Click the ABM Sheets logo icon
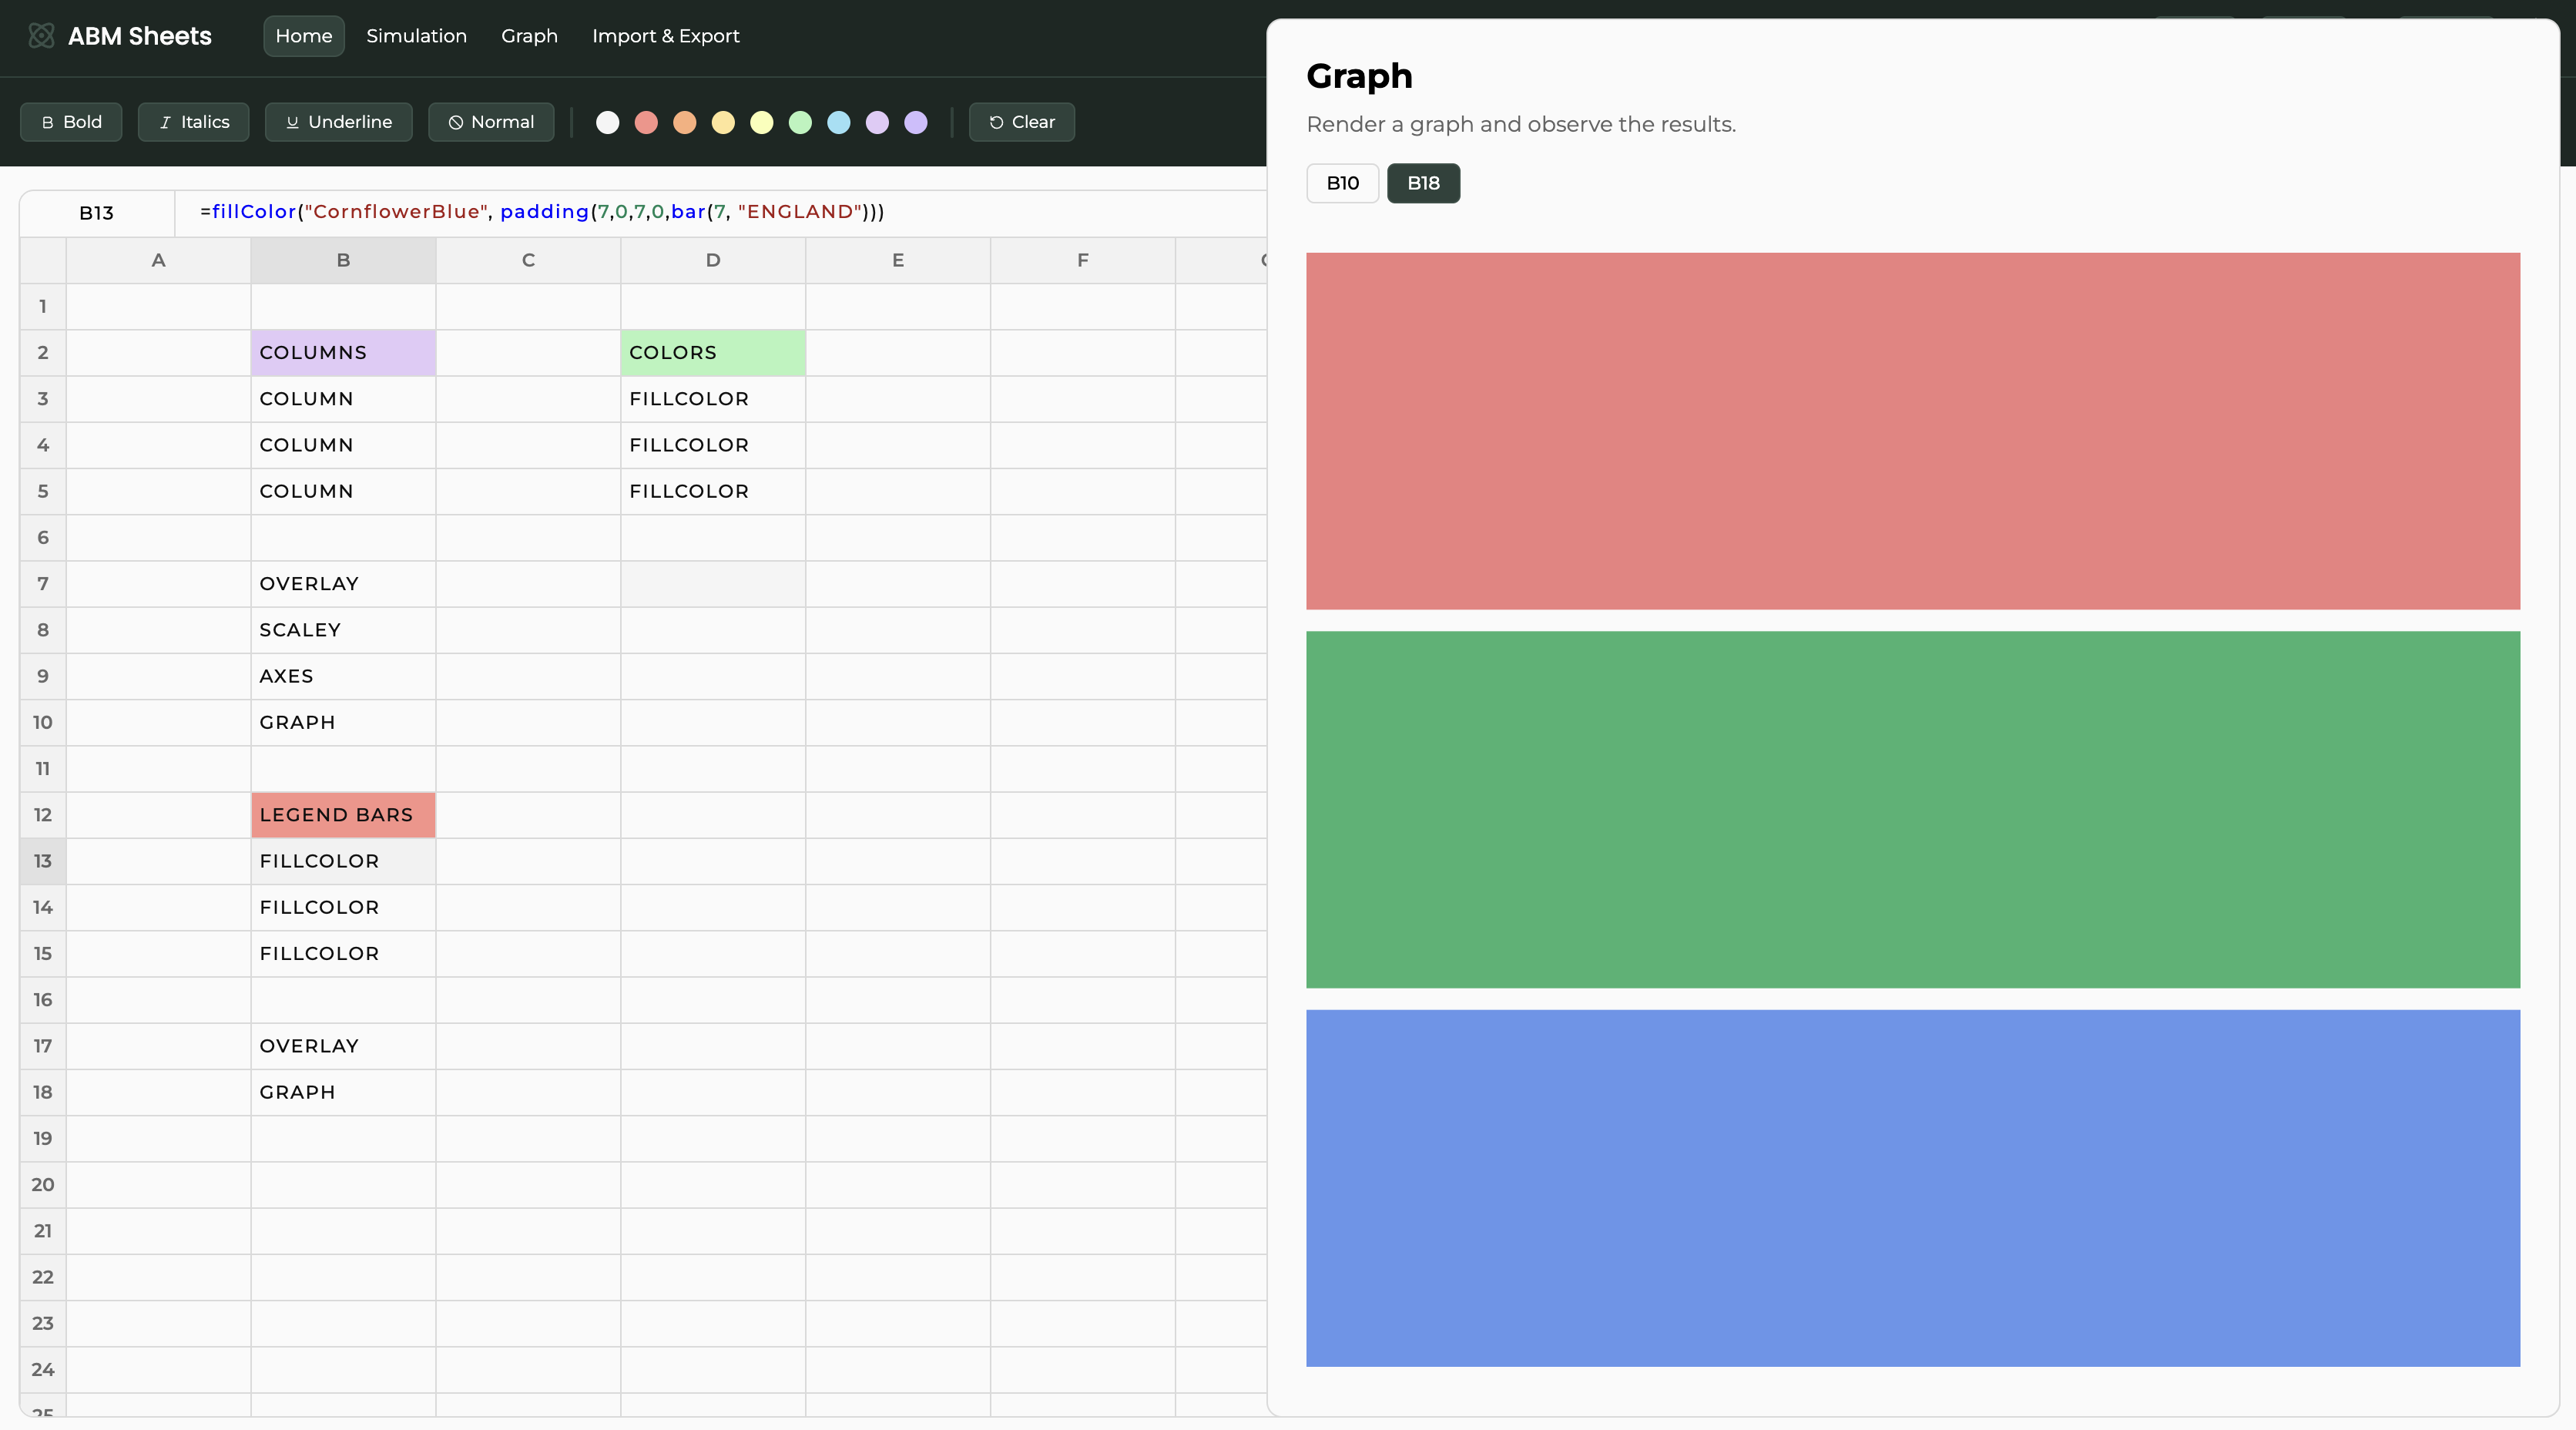The image size is (2576, 1430). click(41, 36)
